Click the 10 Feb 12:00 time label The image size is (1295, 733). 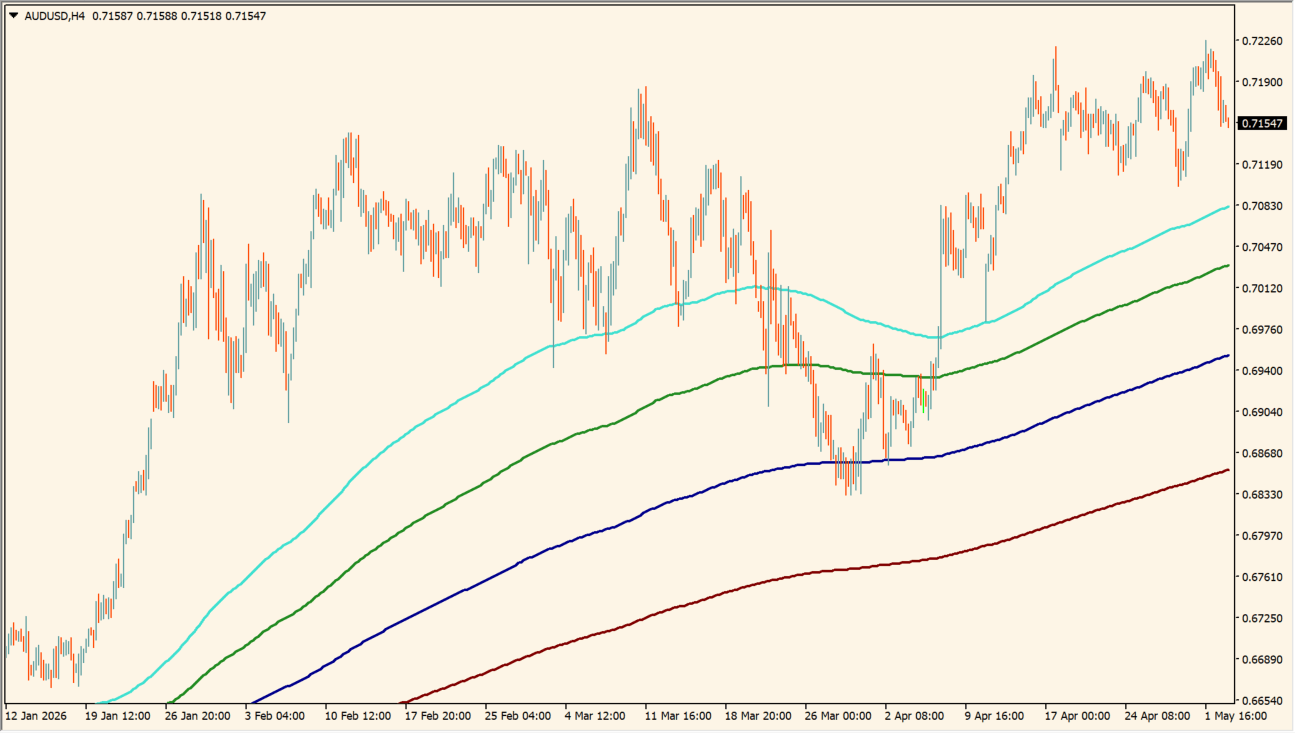pos(357,717)
